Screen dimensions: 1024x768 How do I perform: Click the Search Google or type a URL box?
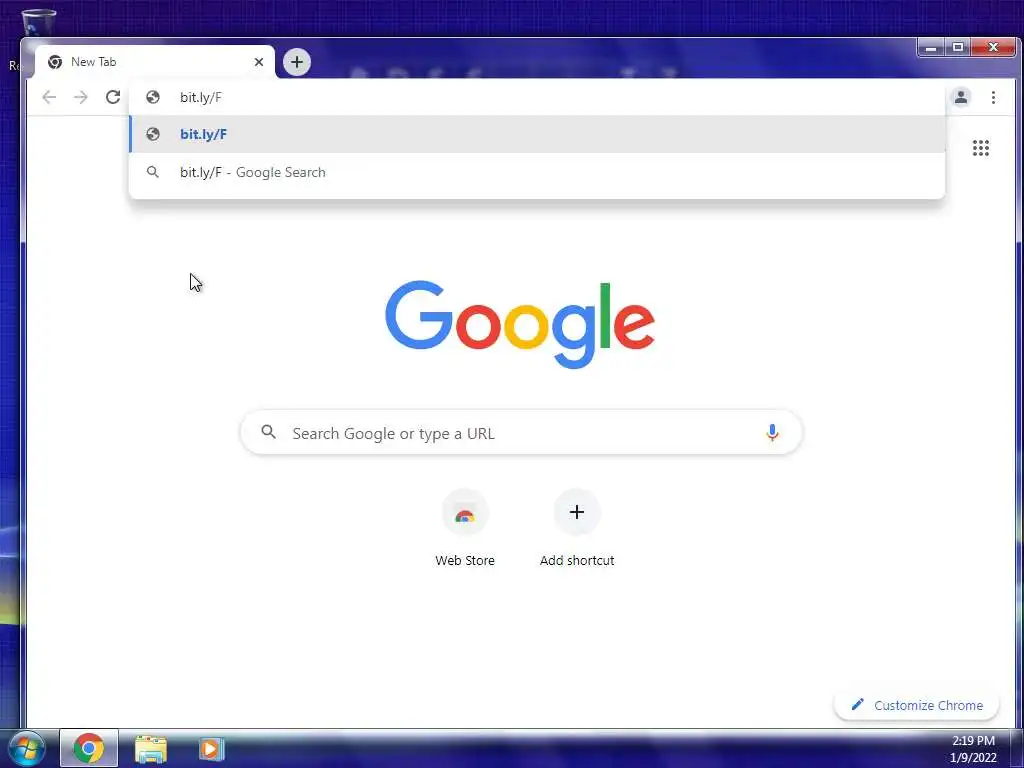click(521, 432)
